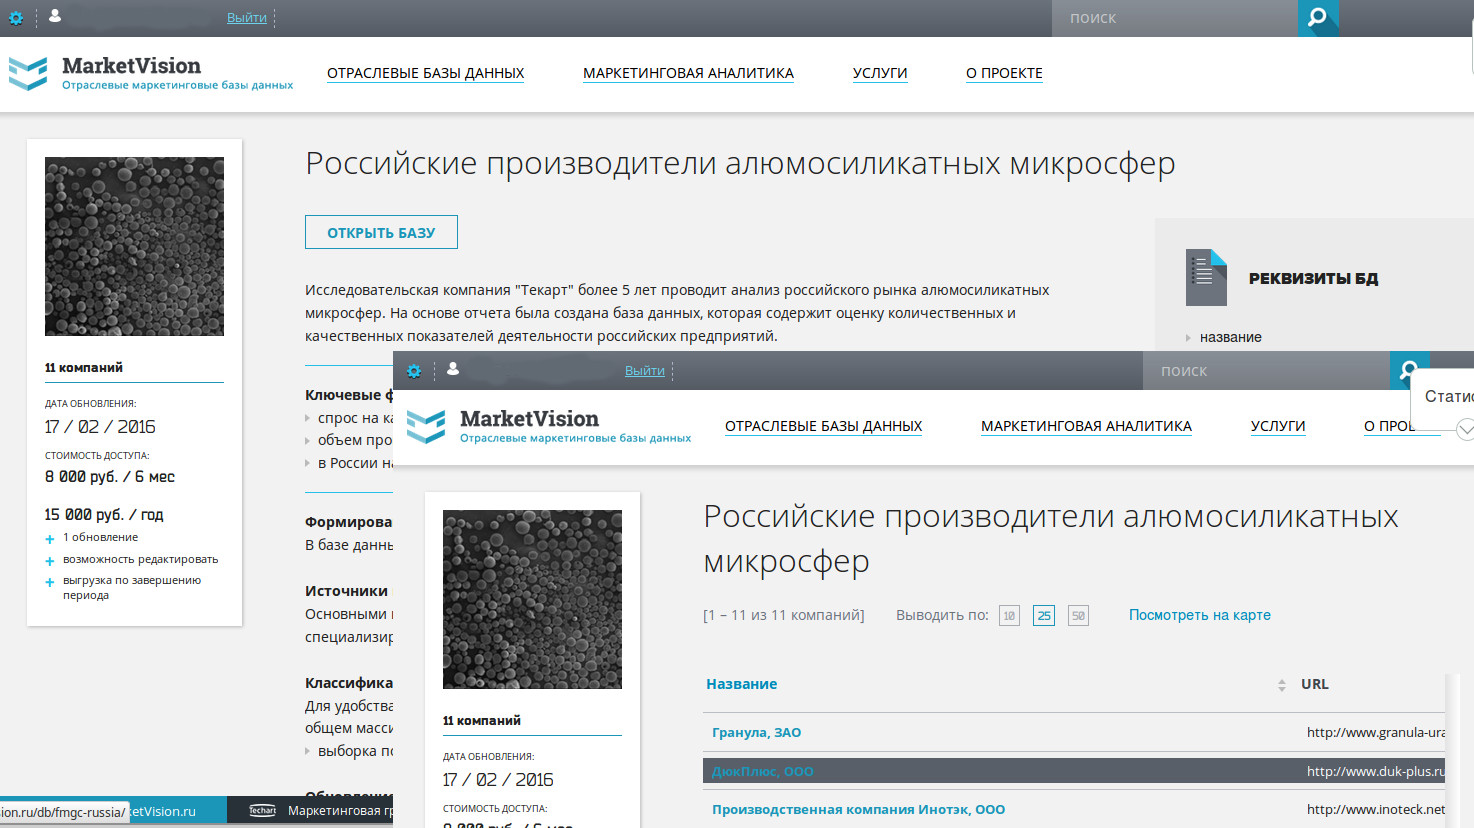Click the Посмотреть на карте link
The width and height of the screenshot is (1474, 828).
[1200, 615]
